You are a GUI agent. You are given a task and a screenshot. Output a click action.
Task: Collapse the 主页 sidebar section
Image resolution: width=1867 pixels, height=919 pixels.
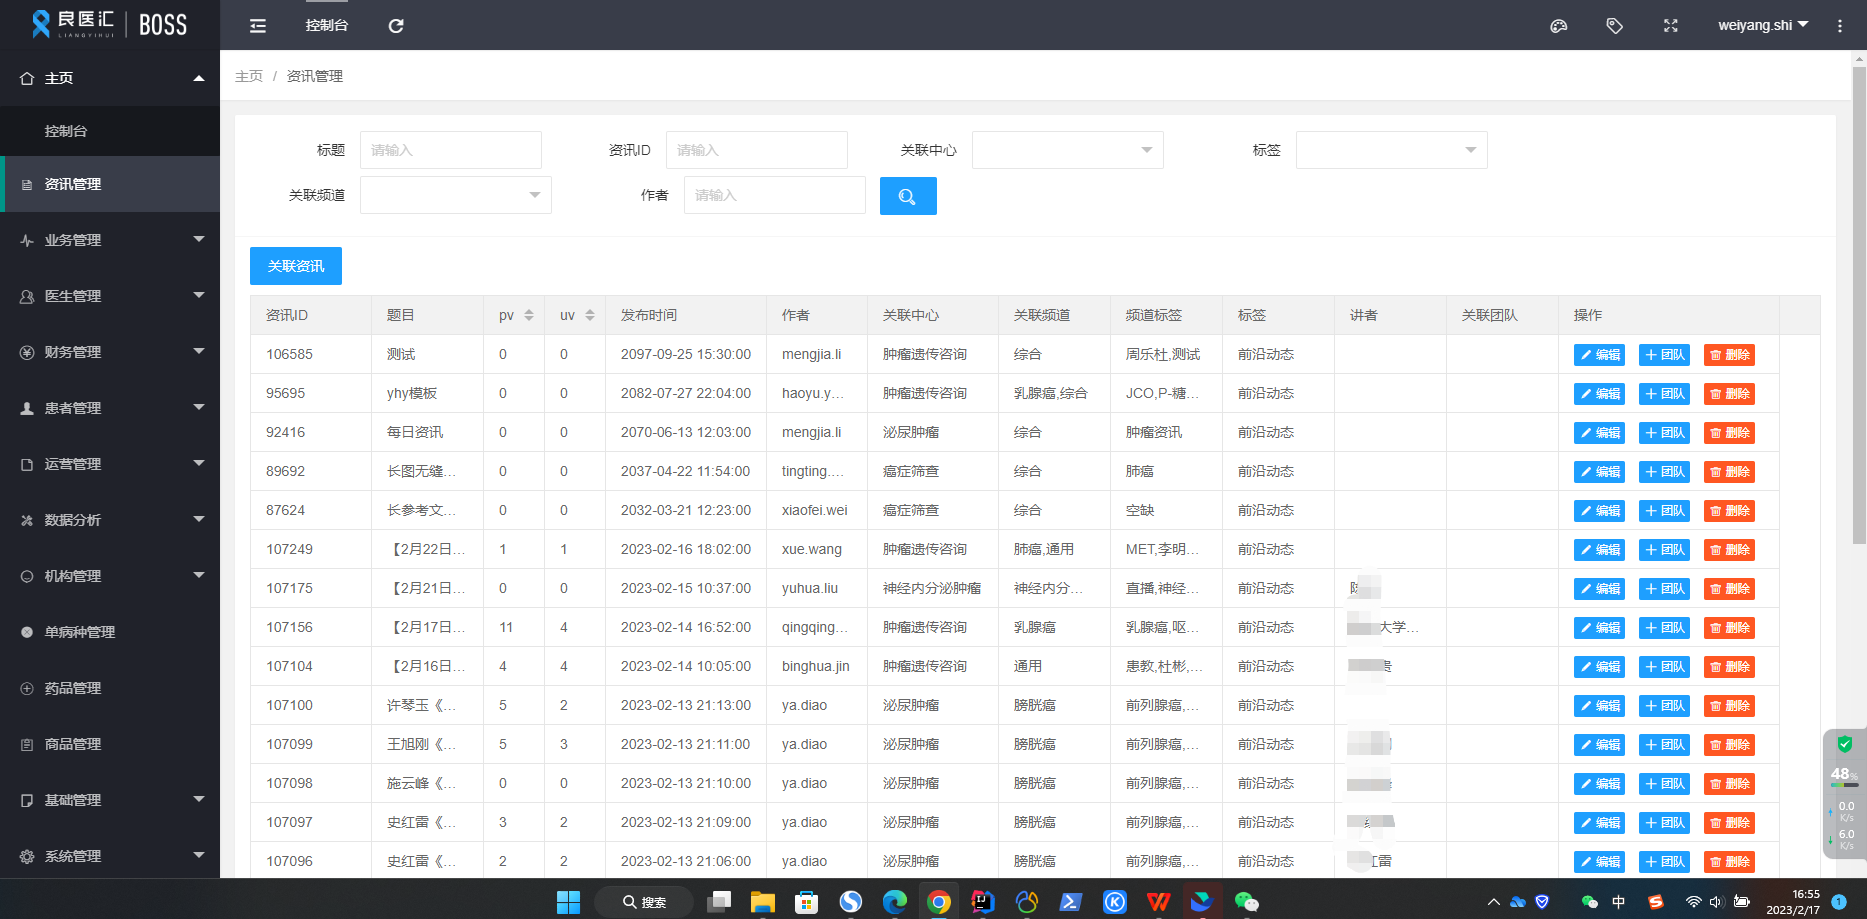click(x=110, y=78)
